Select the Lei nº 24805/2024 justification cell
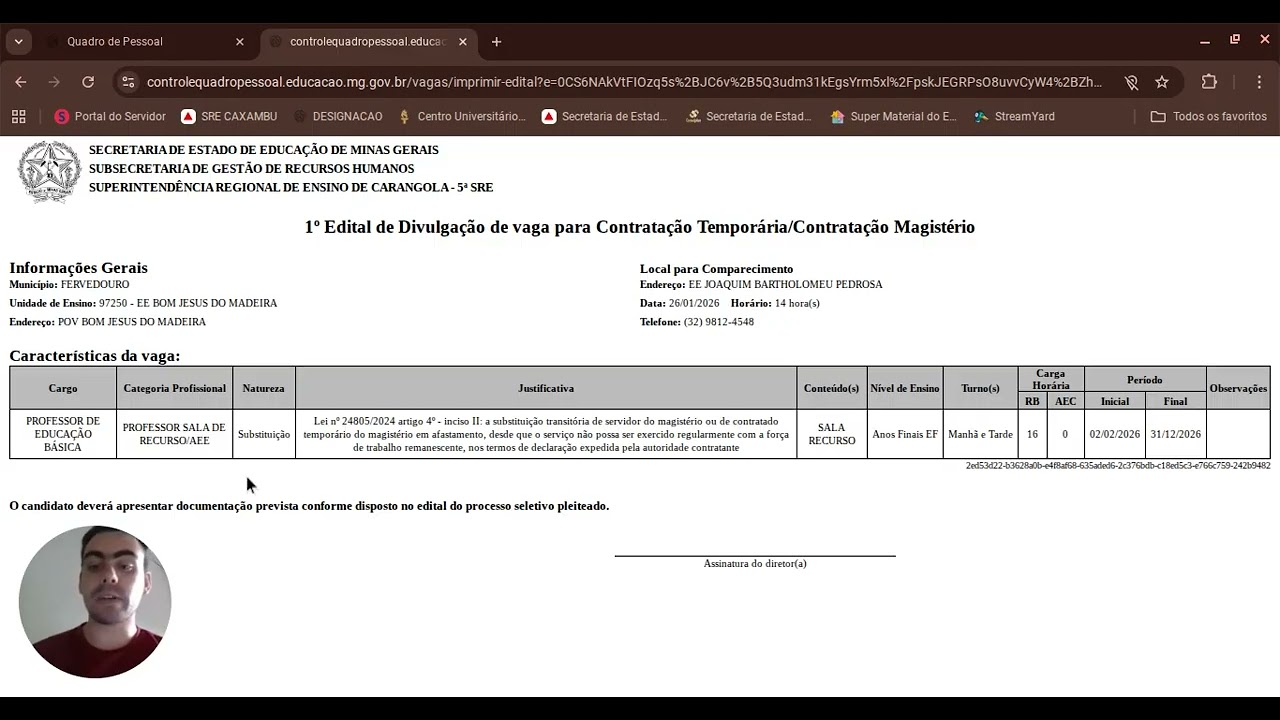Viewport: 1280px width, 720px height. point(546,434)
